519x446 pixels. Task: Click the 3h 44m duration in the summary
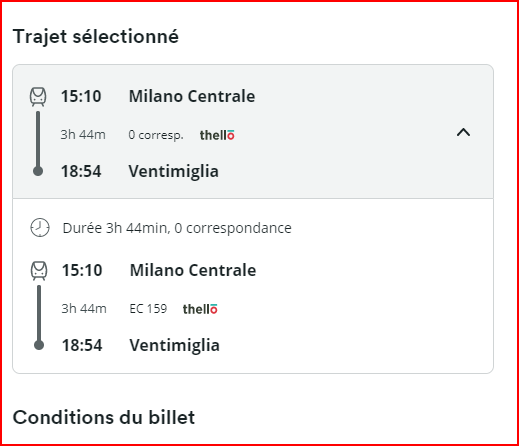pyautogui.click(x=83, y=135)
